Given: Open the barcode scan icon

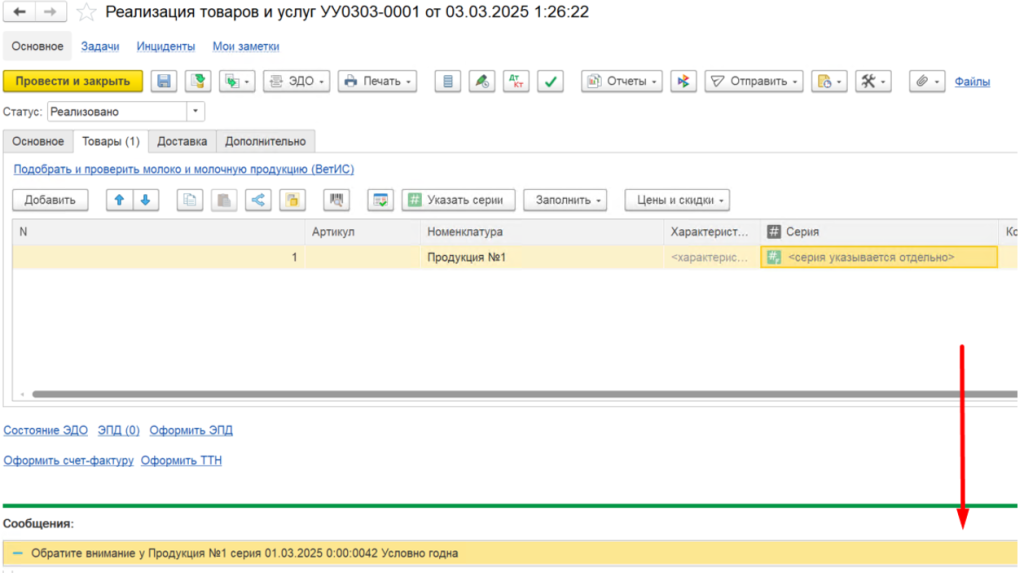Looking at the screenshot, I should pos(336,200).
